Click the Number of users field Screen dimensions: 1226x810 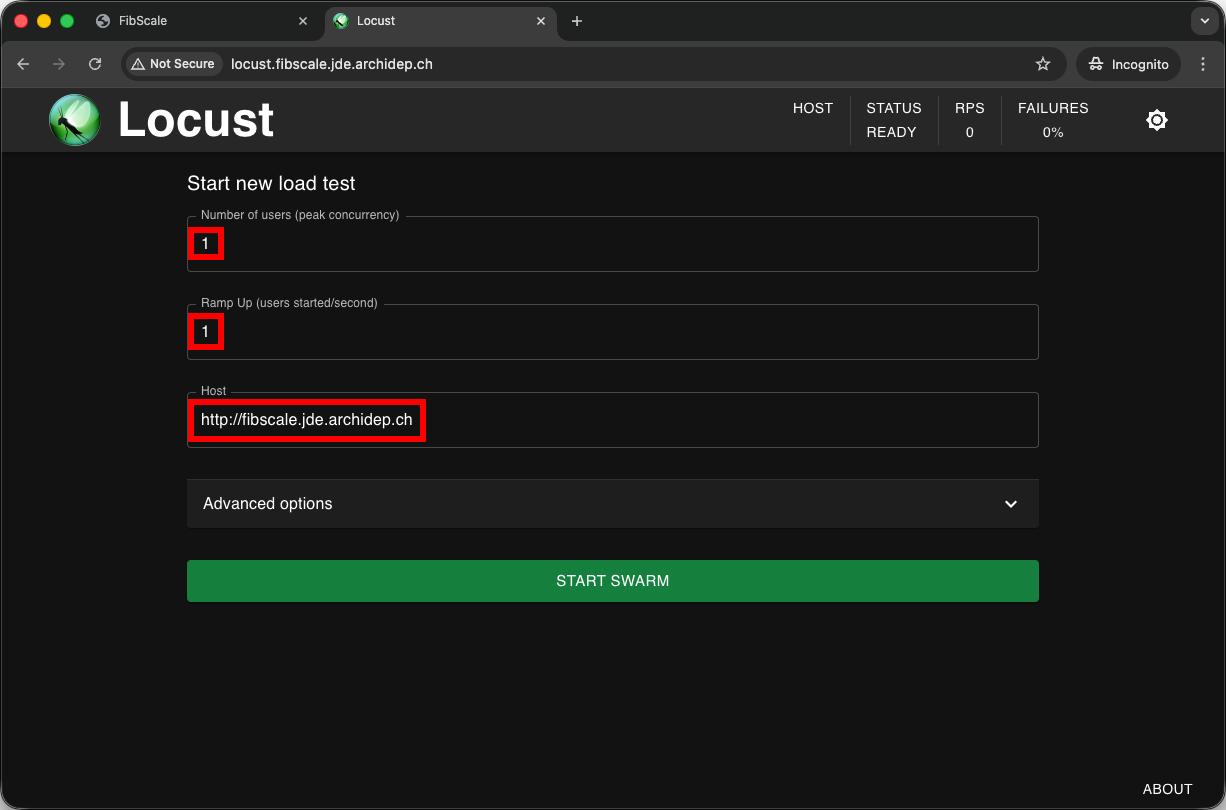(x=613, y=244)
